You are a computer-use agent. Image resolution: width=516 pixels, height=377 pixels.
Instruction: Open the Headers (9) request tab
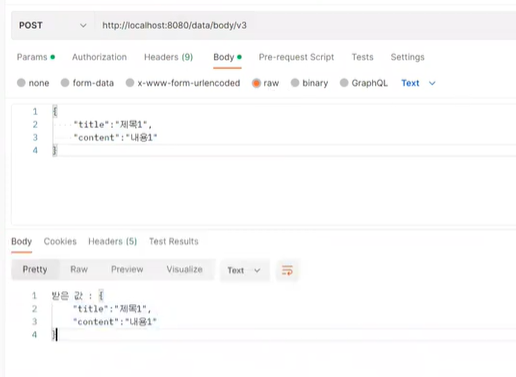coord(168,57)
